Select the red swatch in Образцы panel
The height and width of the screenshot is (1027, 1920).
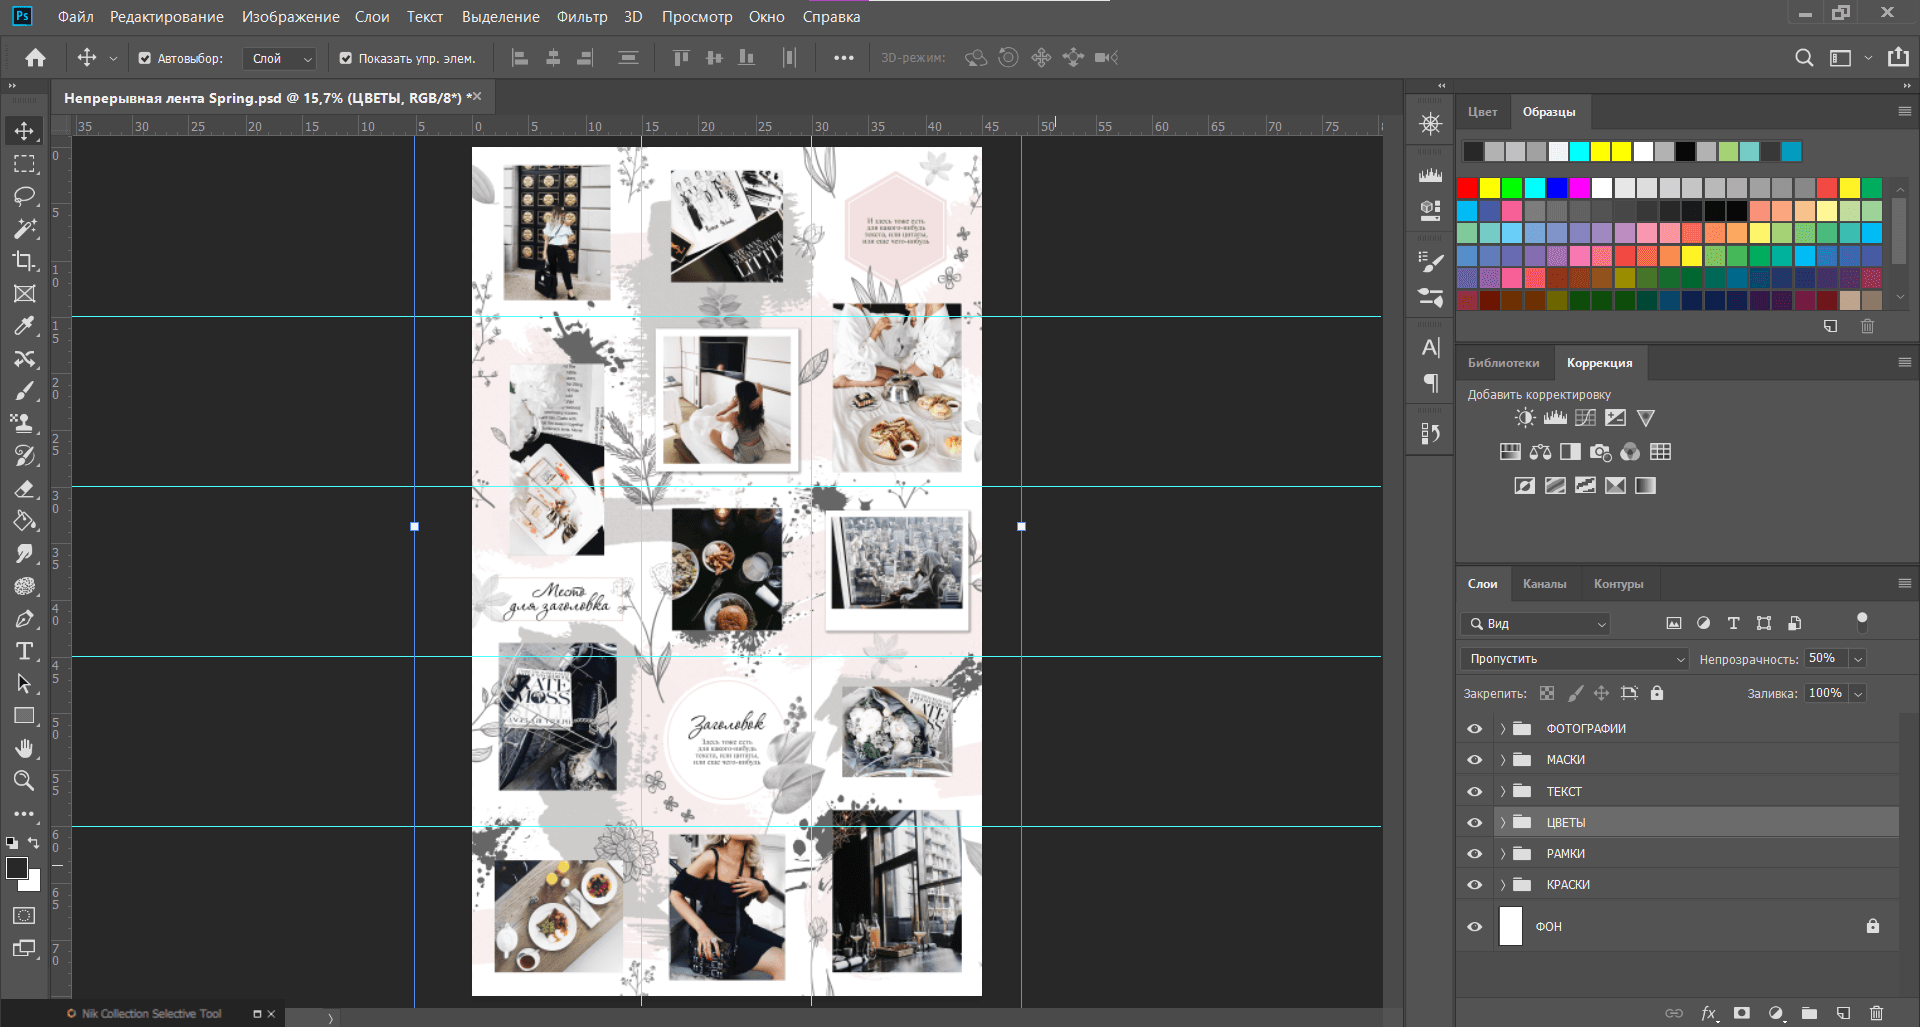1466,187
